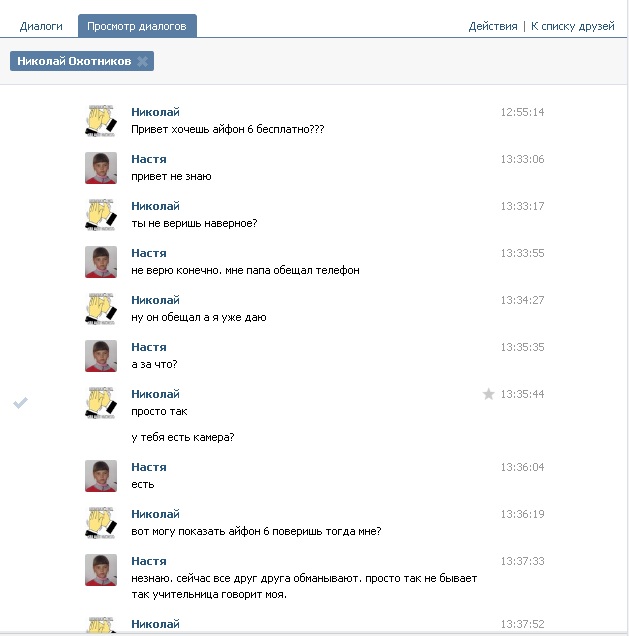Click Николай's avatar on the 13:34:27 message

(x=101, y=309)
